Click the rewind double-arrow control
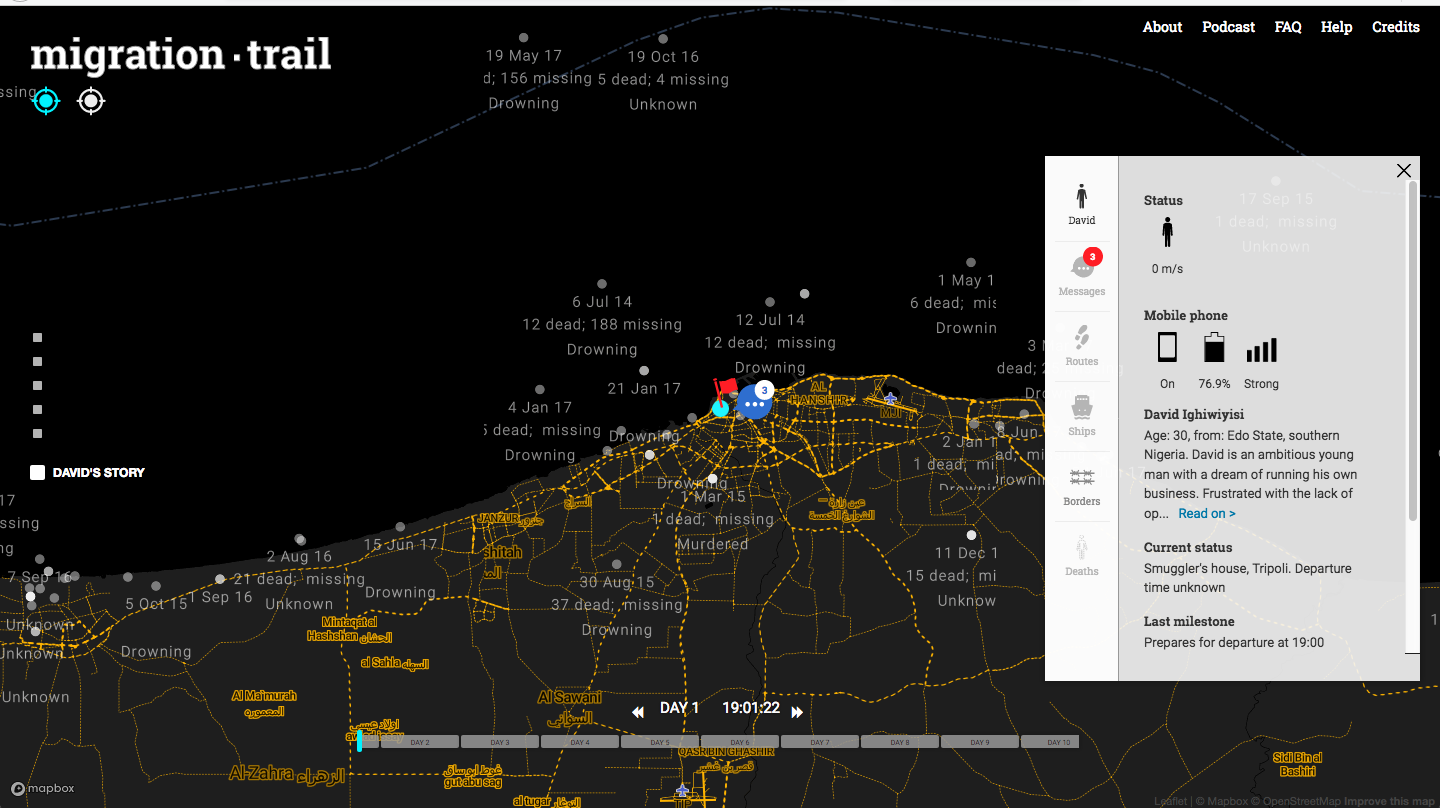 [x=638, y=712]
